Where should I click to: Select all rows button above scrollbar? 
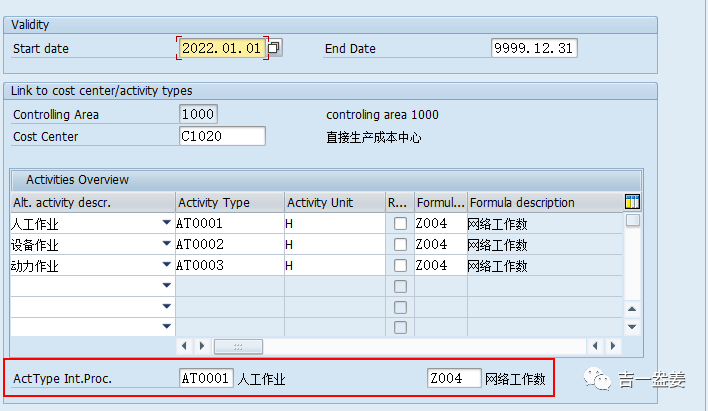point(633,220)
